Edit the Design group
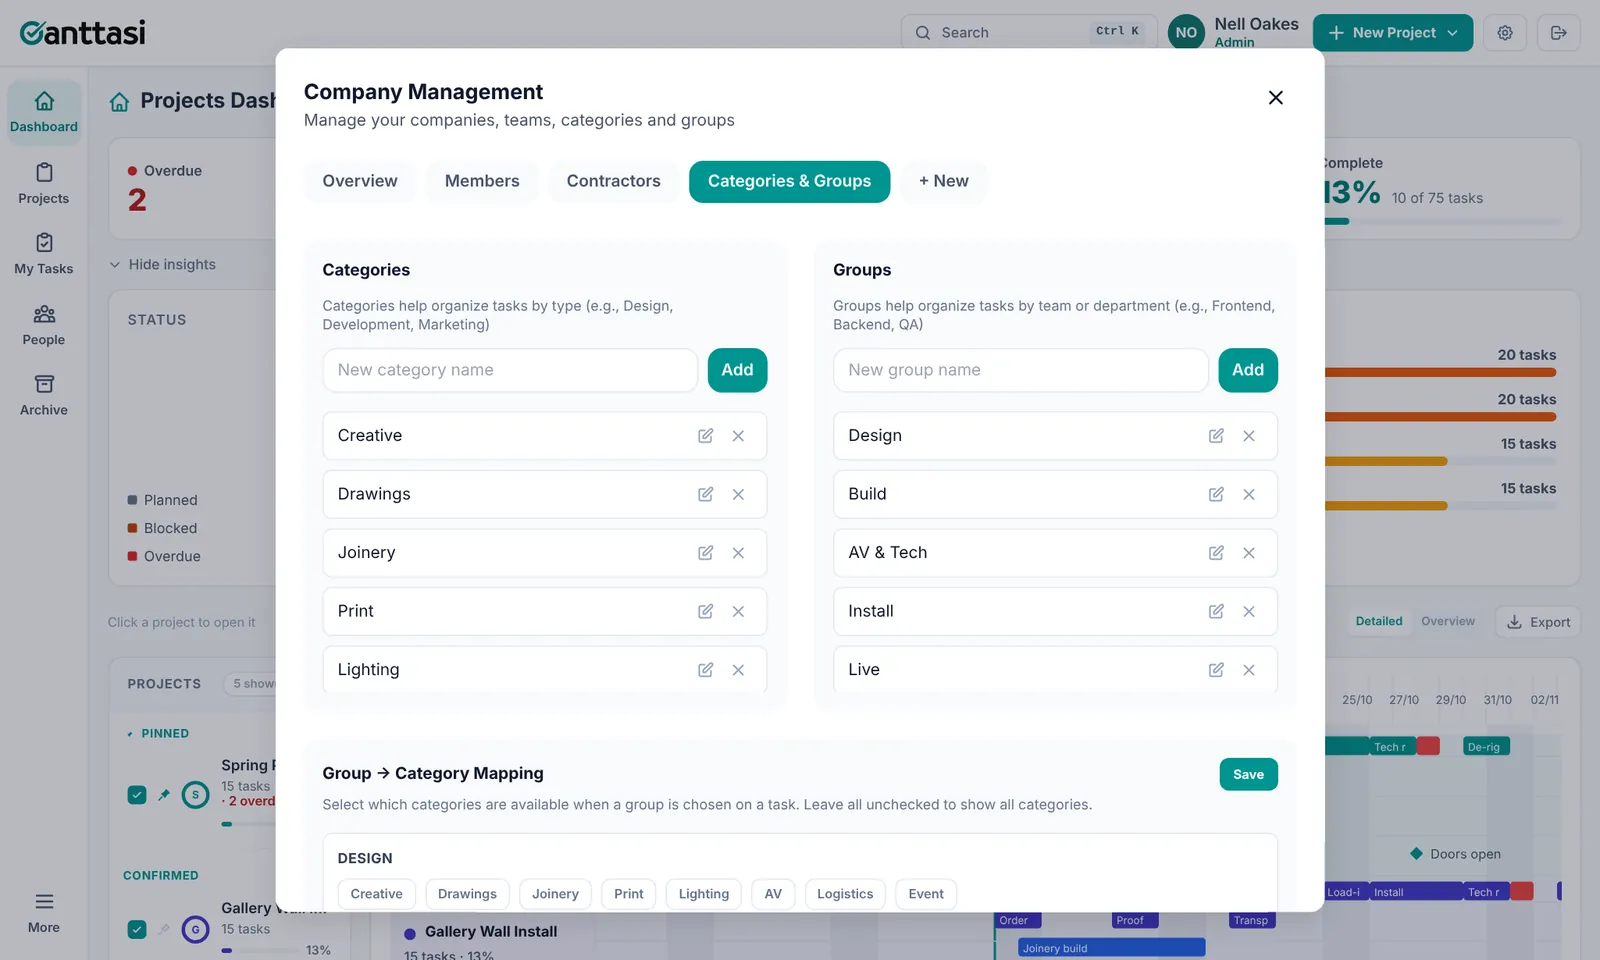 pos(1216,436)
